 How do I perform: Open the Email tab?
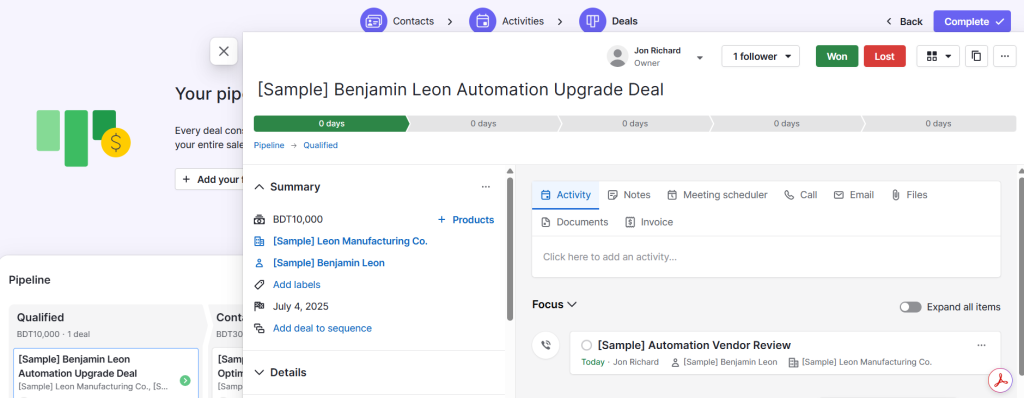pyautogui.click(x=854, y=195)
